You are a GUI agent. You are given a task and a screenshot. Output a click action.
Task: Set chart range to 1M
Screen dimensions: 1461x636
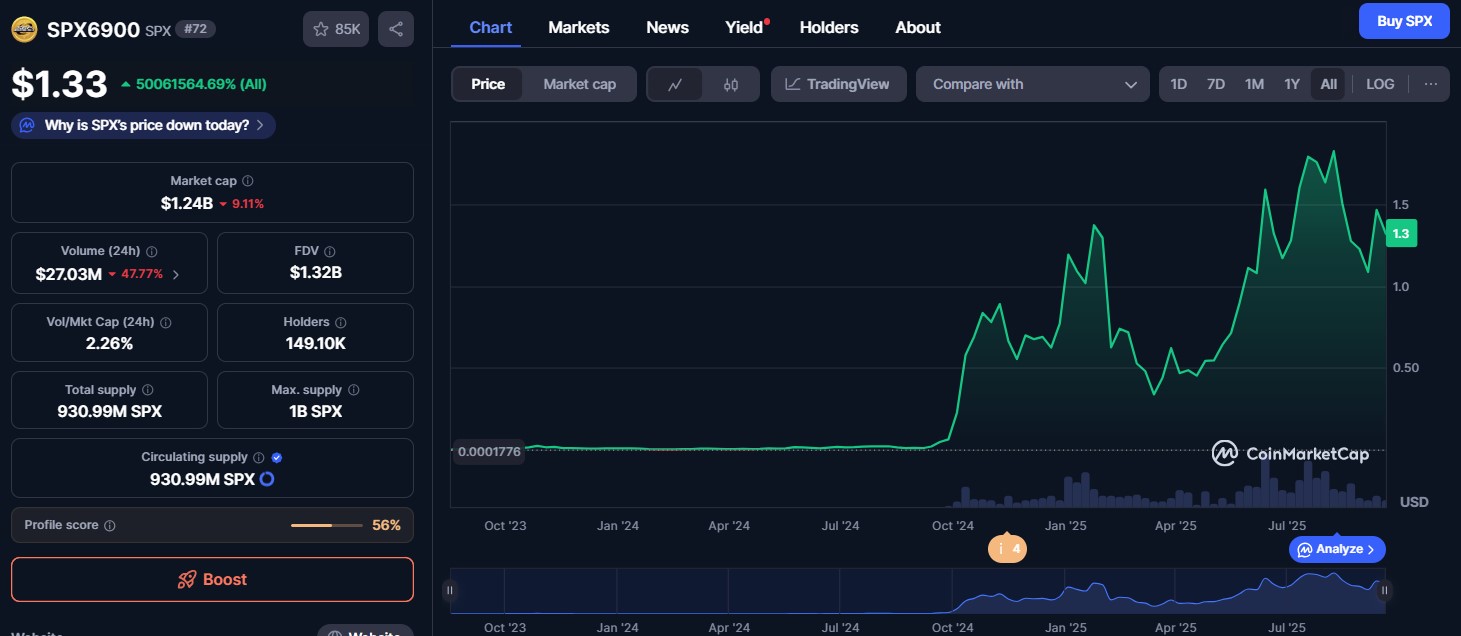[x=1254, y=84]
